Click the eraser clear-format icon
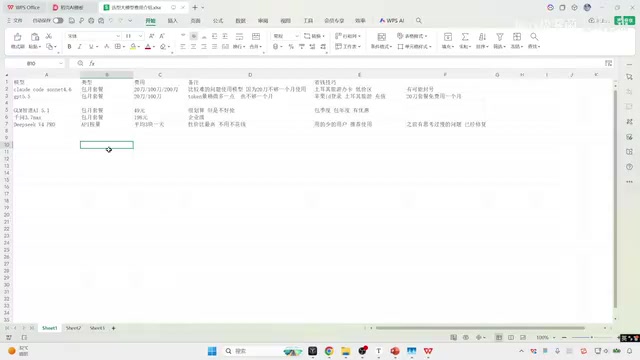 (x=163, y=47)
